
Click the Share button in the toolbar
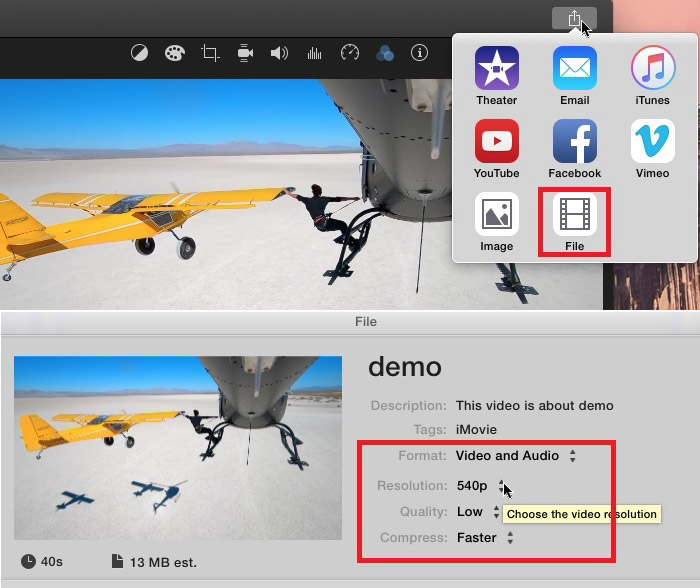(x=574, y=18)
